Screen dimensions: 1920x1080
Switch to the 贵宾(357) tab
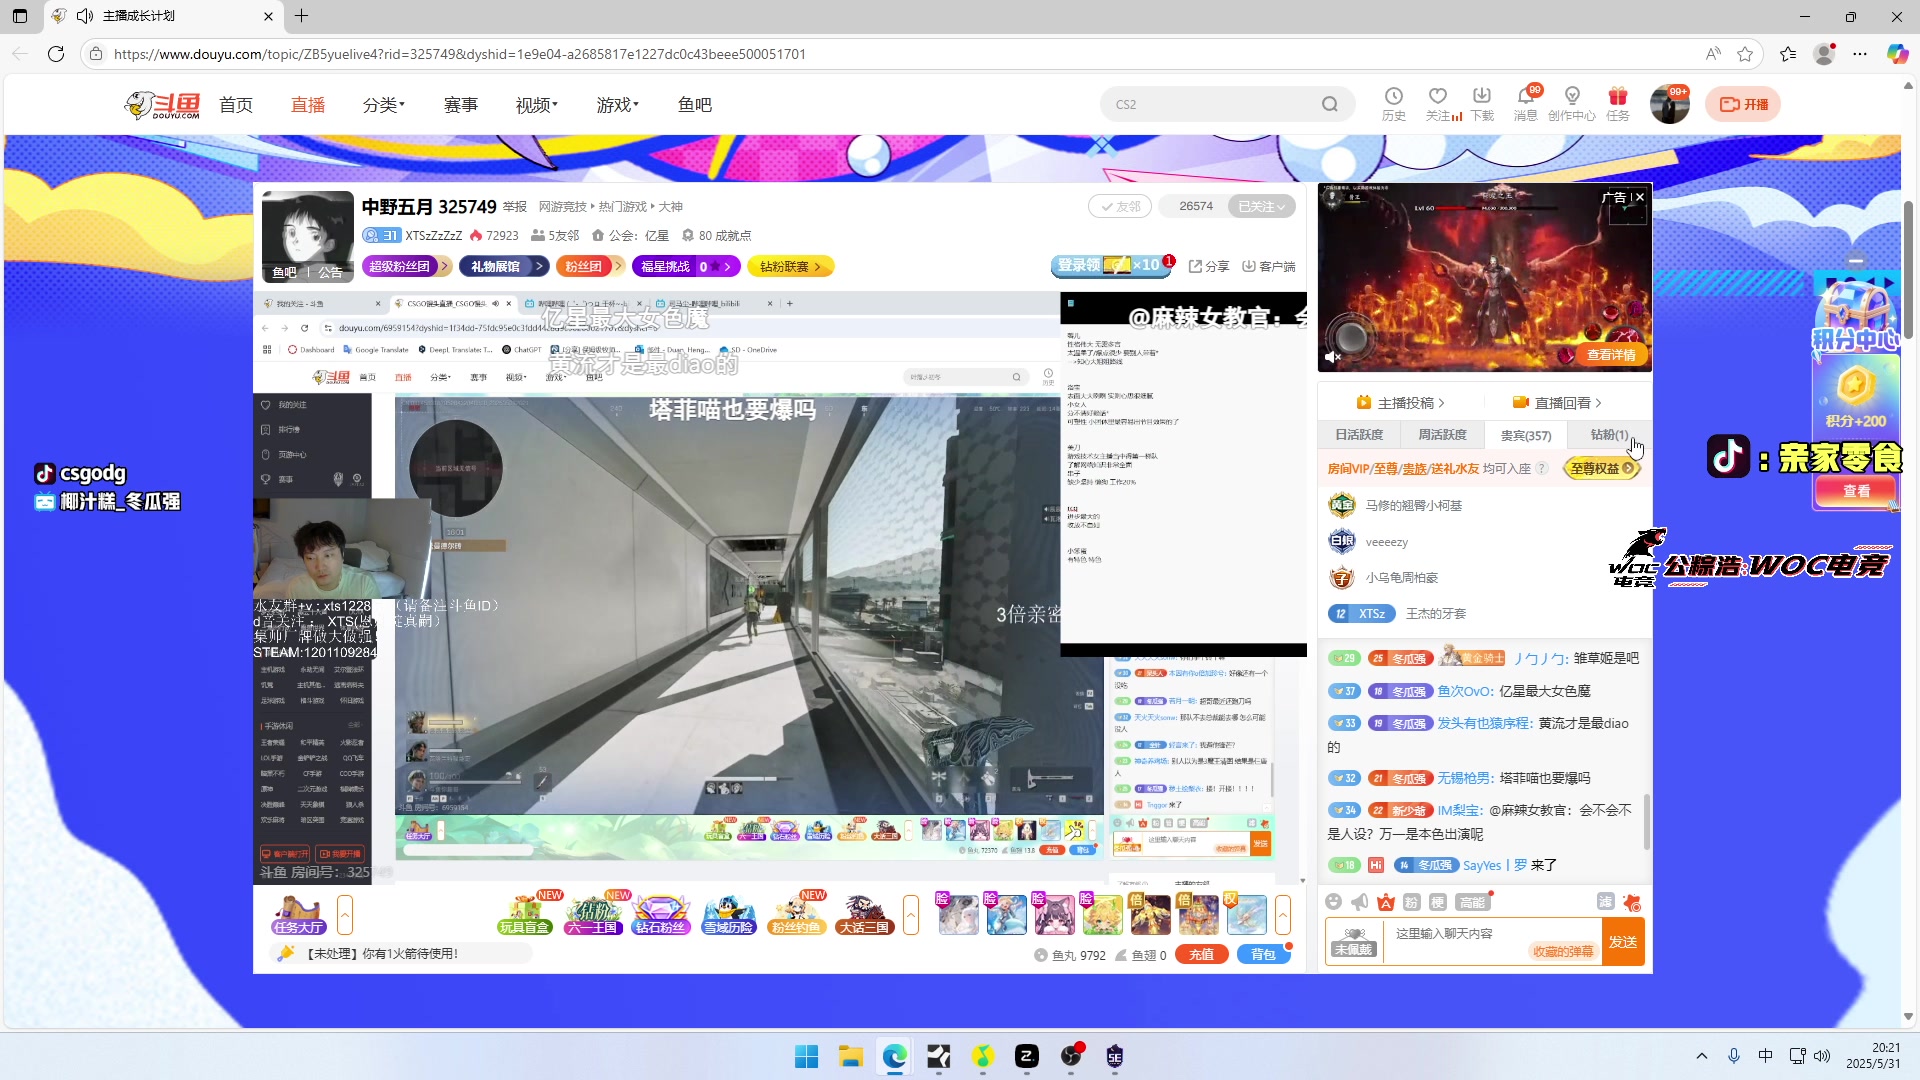pyautogui.click(x=1526, y=435)
